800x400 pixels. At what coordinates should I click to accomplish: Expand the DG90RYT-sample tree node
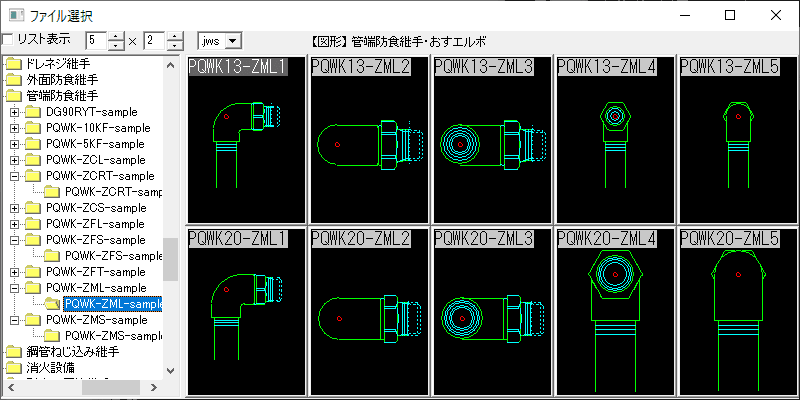[x=14, y=112]
